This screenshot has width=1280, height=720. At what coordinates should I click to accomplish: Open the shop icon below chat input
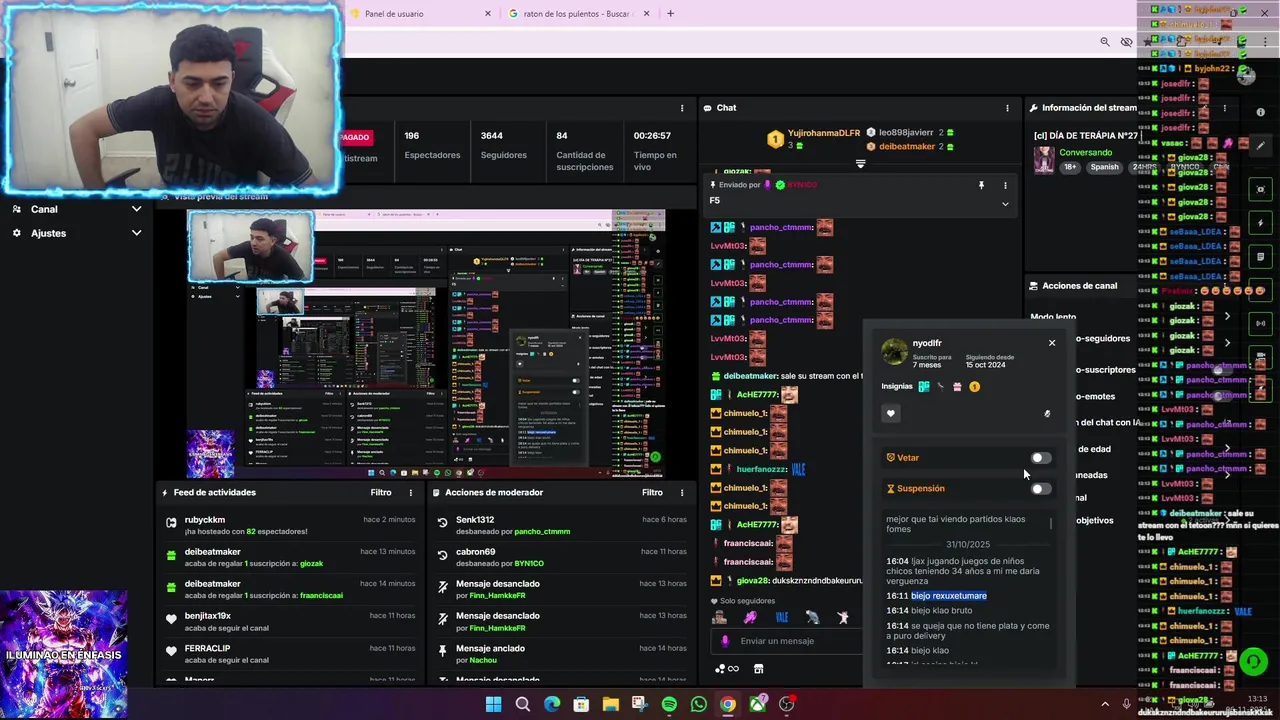(758, 669)
